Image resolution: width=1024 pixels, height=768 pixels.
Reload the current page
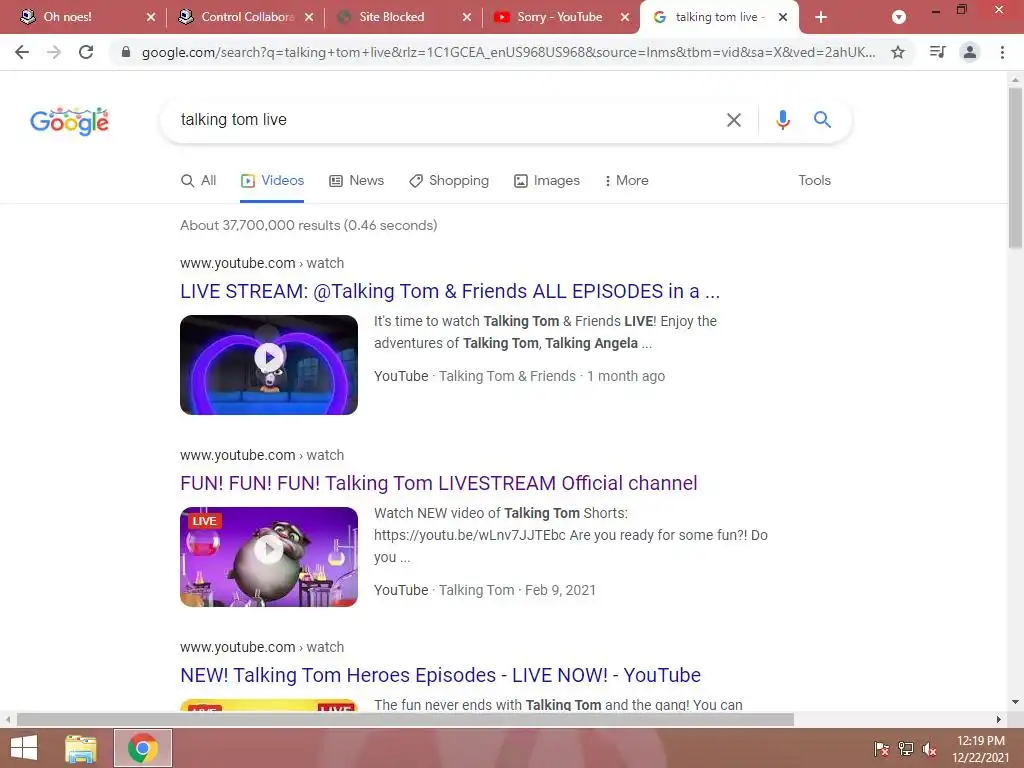click(86, 52)
